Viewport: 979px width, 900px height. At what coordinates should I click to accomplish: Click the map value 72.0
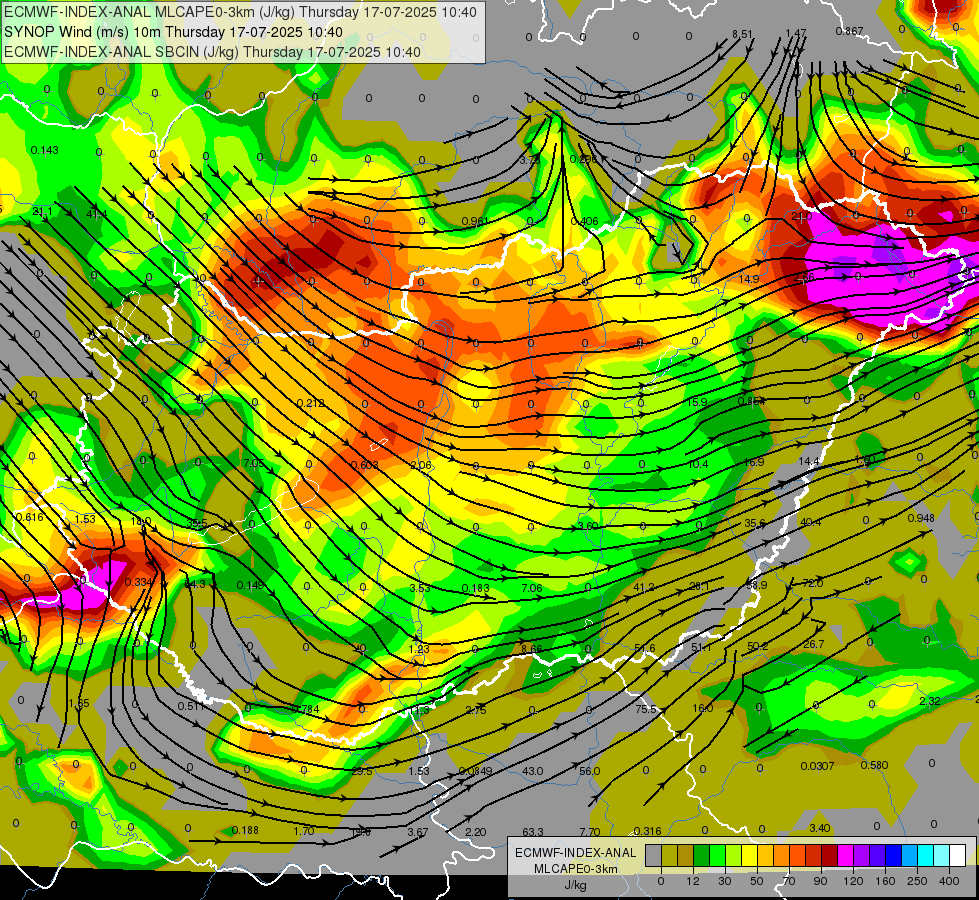pos(812,583)
